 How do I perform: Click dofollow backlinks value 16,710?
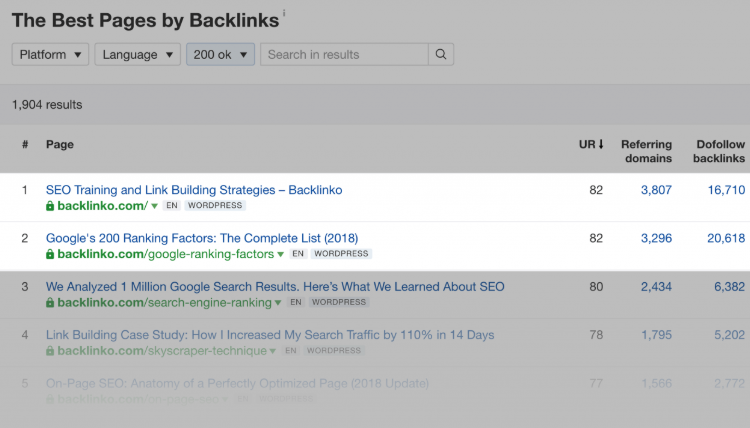point(726,190)
